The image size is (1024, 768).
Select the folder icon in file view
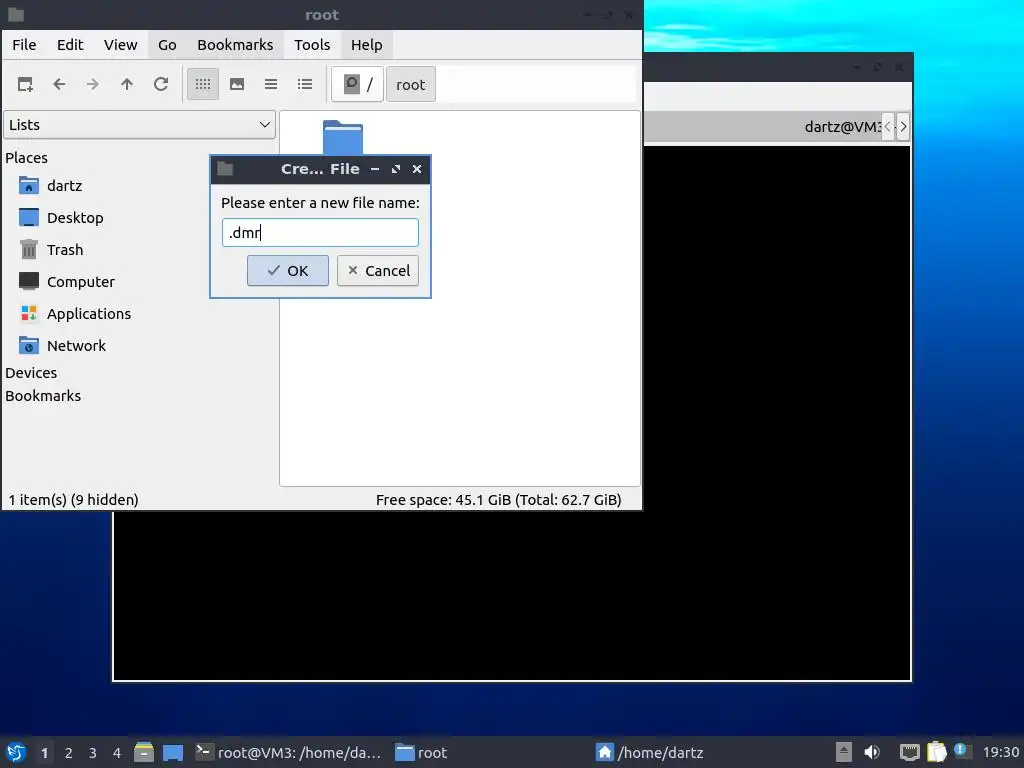[x=343, y=137]
